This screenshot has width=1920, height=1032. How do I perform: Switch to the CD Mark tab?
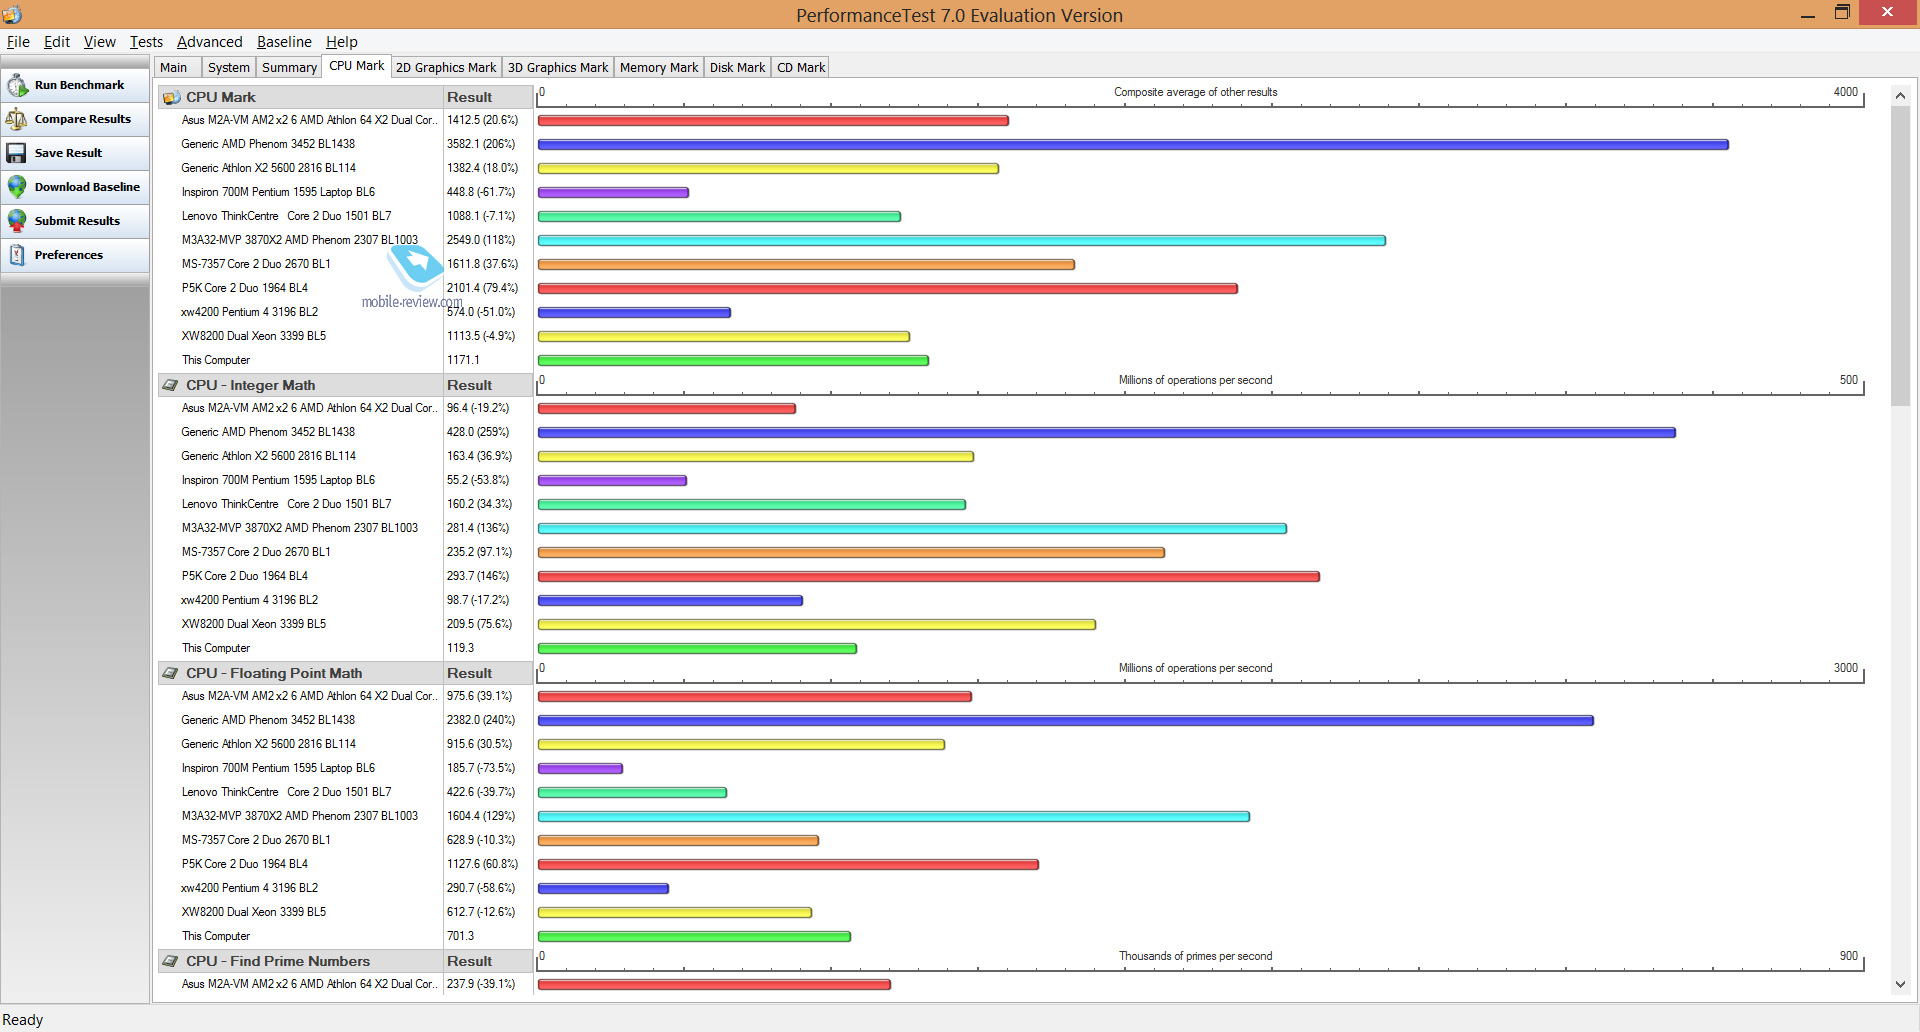pyautogui.click(x=801, y=68)
